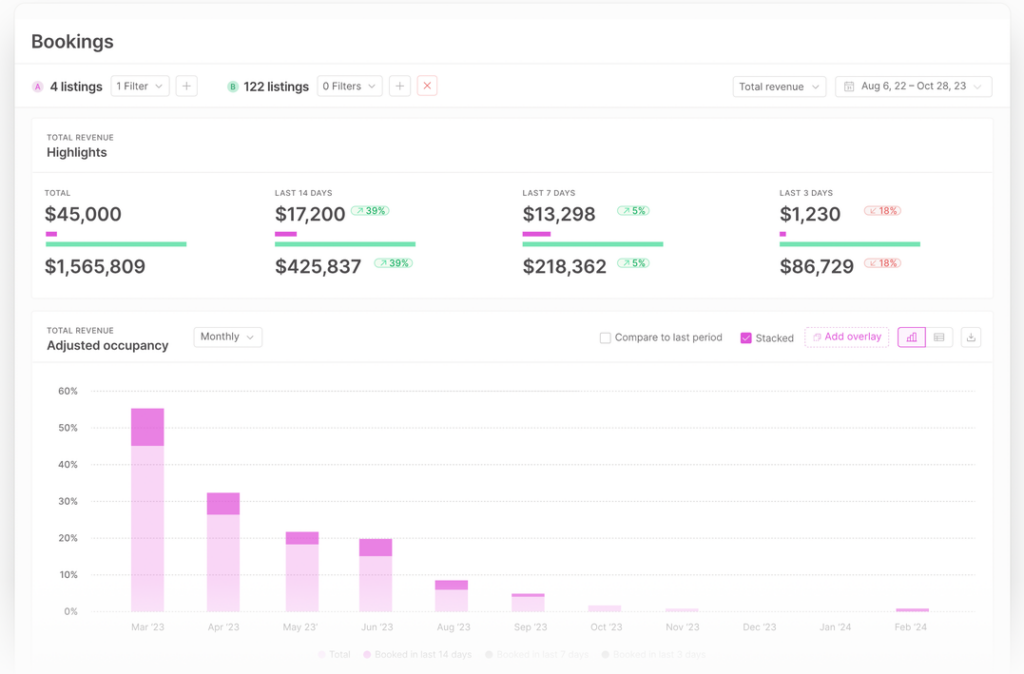Viewport: 1024px width, 674px height.
Task: Click the Add overlay button
Action: 846,337
